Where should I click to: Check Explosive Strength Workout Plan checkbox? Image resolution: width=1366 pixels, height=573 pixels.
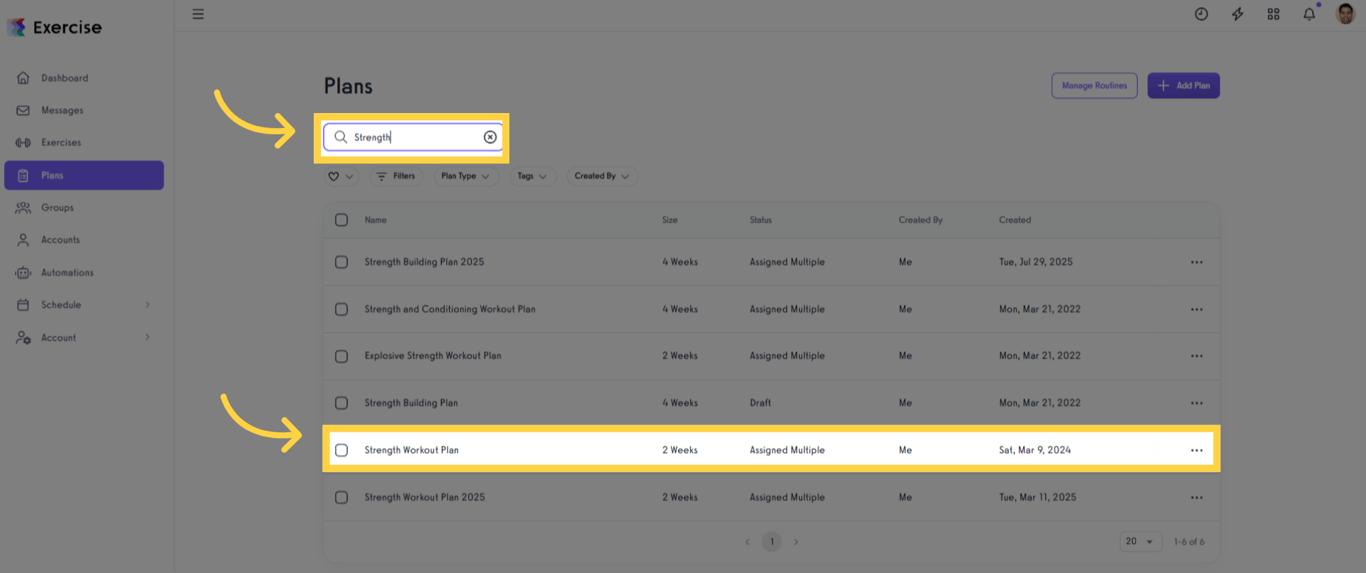[x=341, y=356]
